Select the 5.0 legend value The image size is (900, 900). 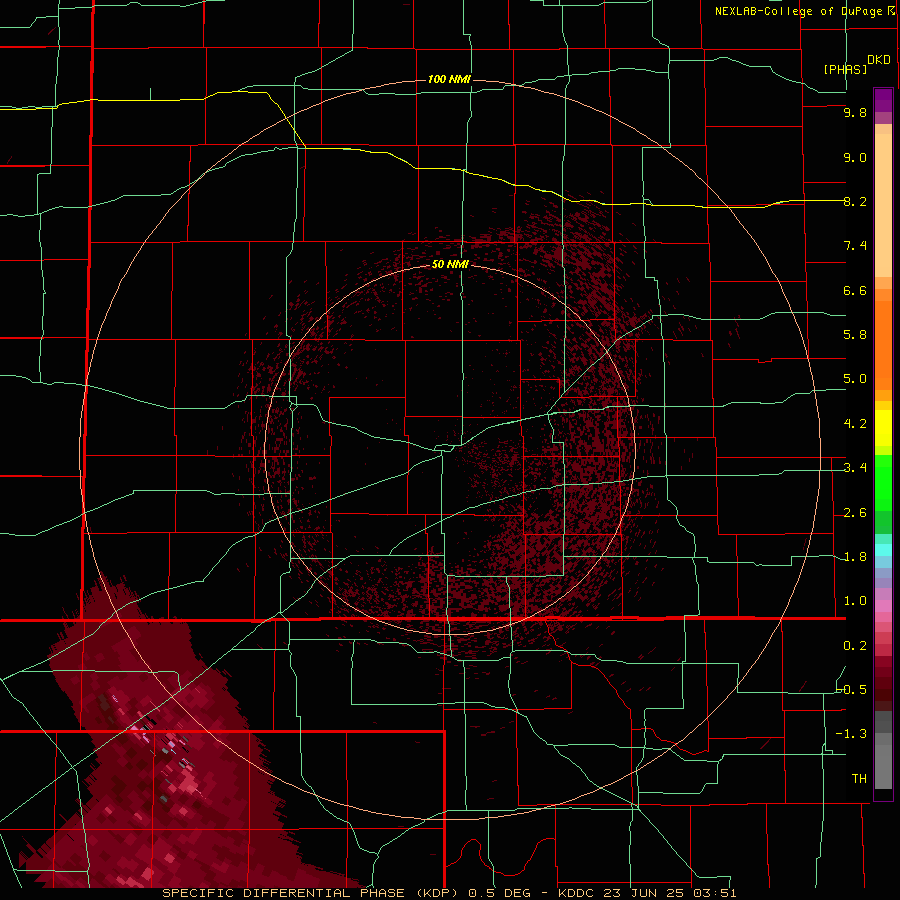(x=855, y=379)
